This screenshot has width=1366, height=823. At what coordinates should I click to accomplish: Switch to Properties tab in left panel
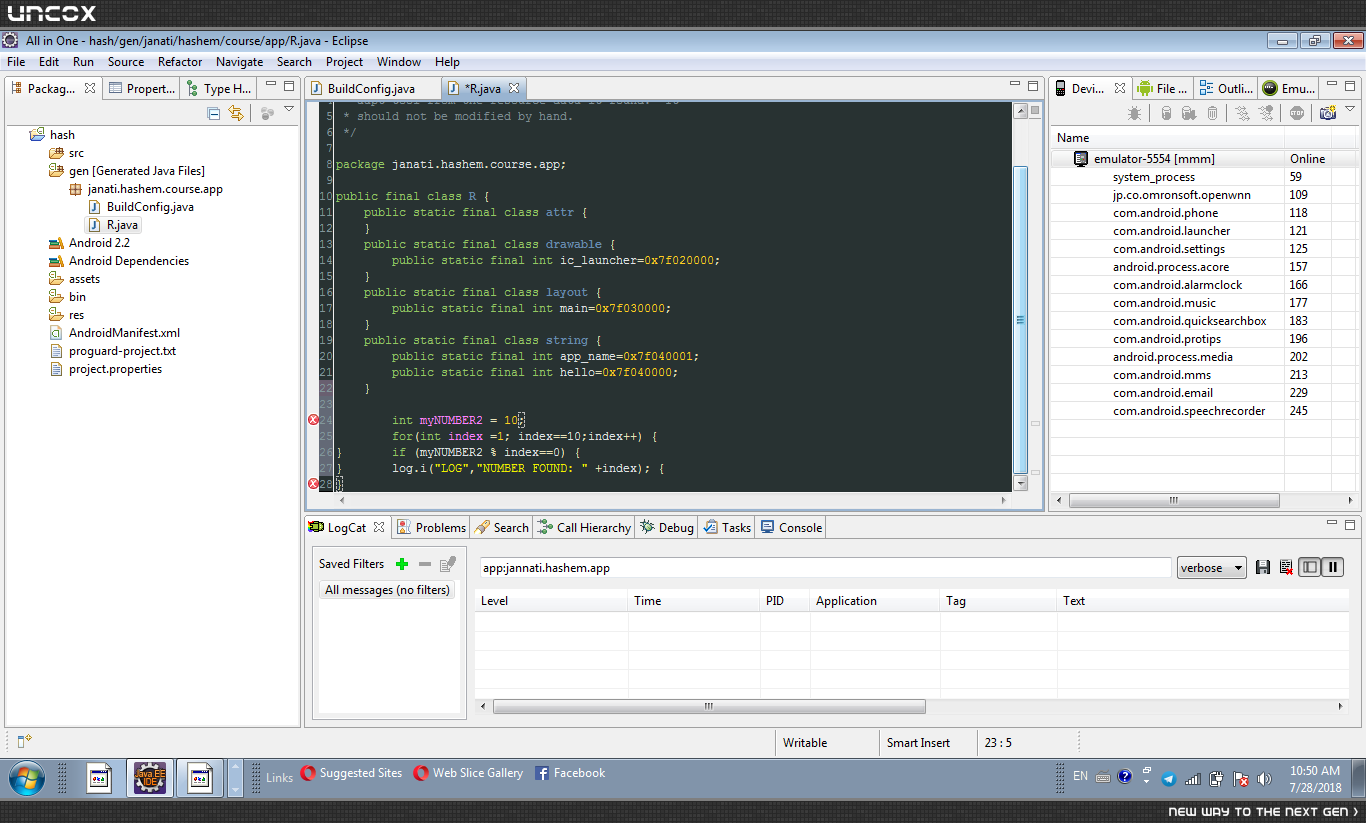point(141,89)
